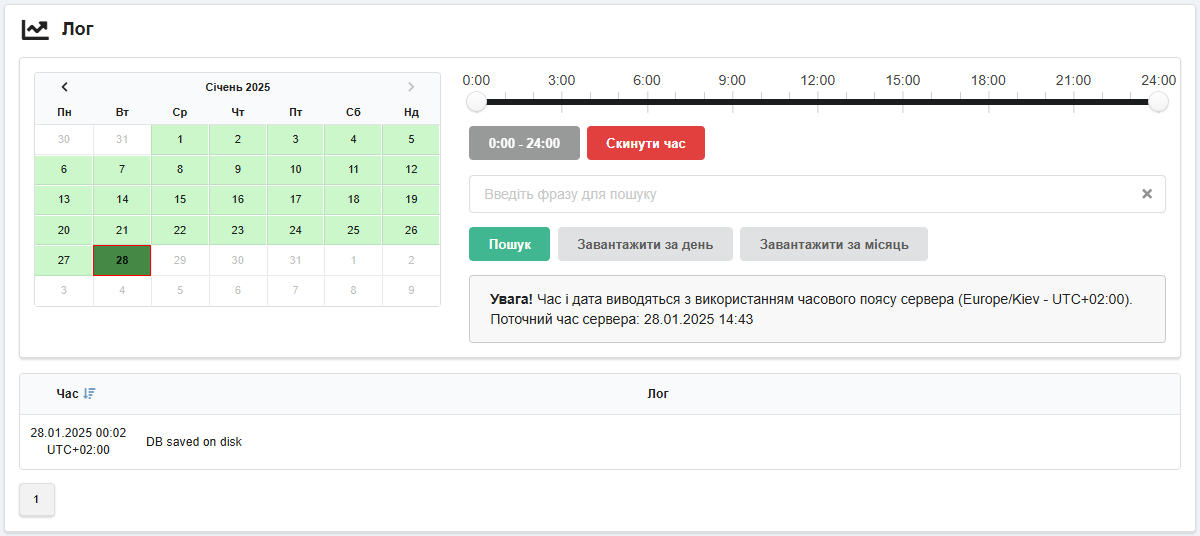The image size is (1200, 536).
Task: Click the right time slider handle at 24:00
Action: tap(1158, 101)
